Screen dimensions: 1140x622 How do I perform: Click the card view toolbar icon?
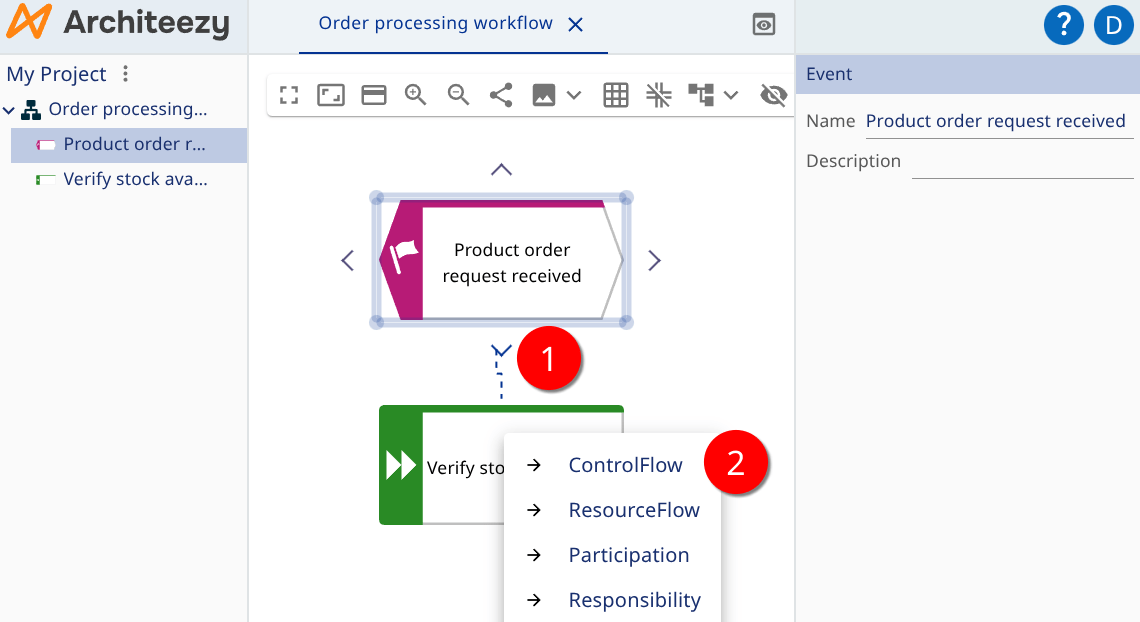click(374, 95)
